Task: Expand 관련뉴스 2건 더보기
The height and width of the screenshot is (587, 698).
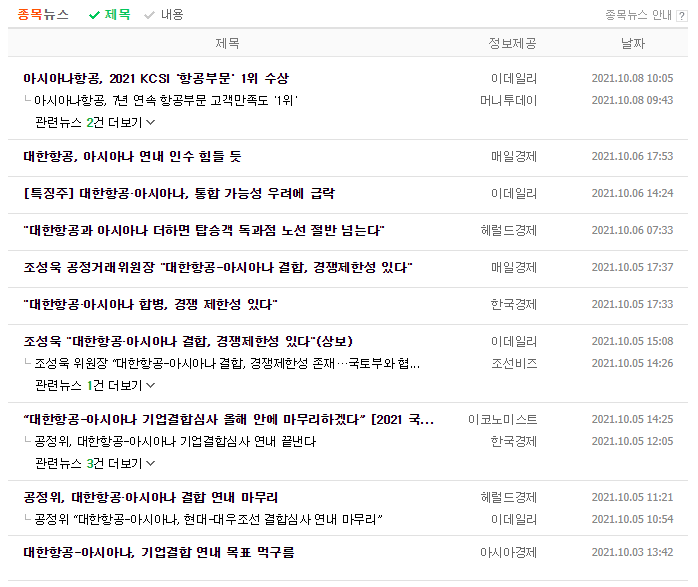Action: (95, 122)
